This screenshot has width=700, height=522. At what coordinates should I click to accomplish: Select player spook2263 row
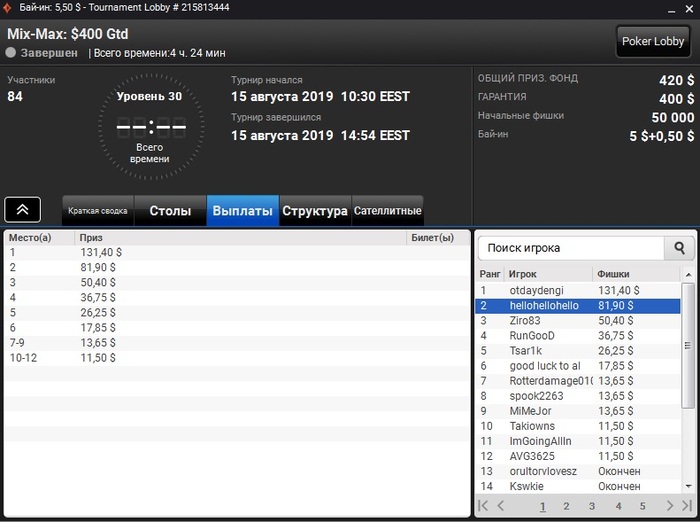[578, 396]
